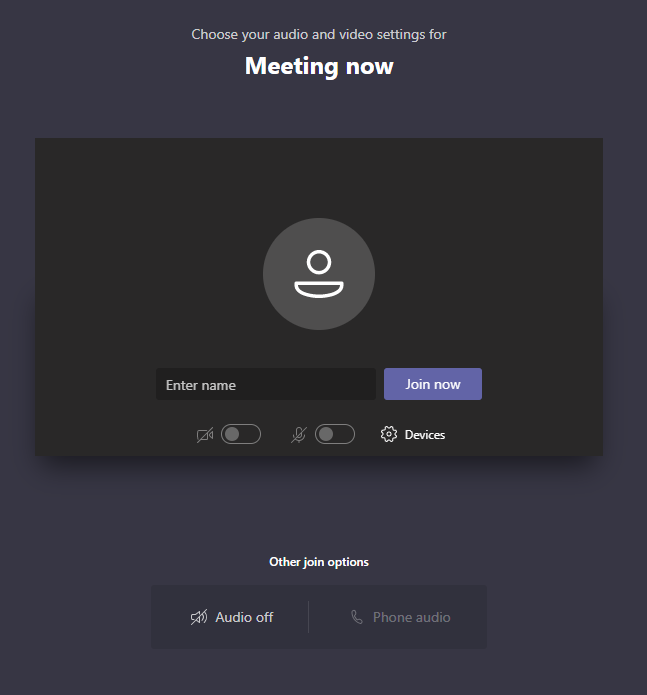Select the Phone audio option

tap(401, 617)
